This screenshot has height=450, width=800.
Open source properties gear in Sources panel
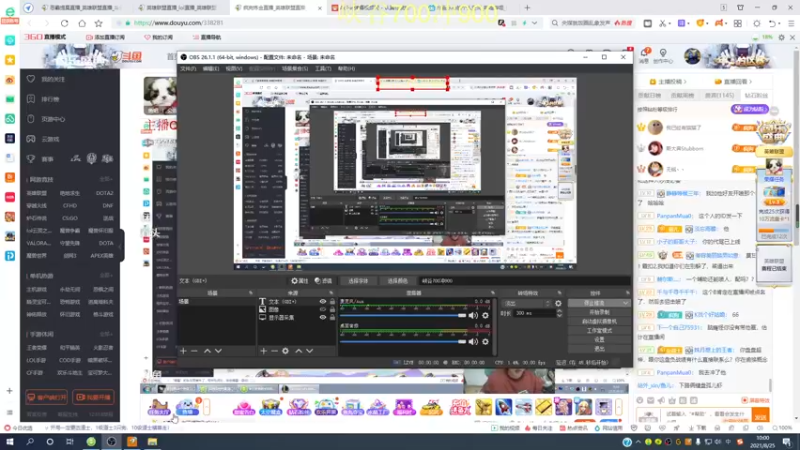click(x=285, y=351)
